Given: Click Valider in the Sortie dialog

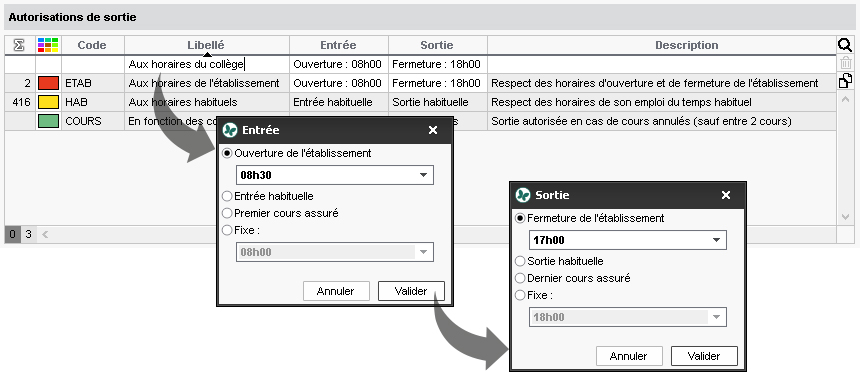Looking at the screenshot, I should pyautogui.click(x=704, y=356).
